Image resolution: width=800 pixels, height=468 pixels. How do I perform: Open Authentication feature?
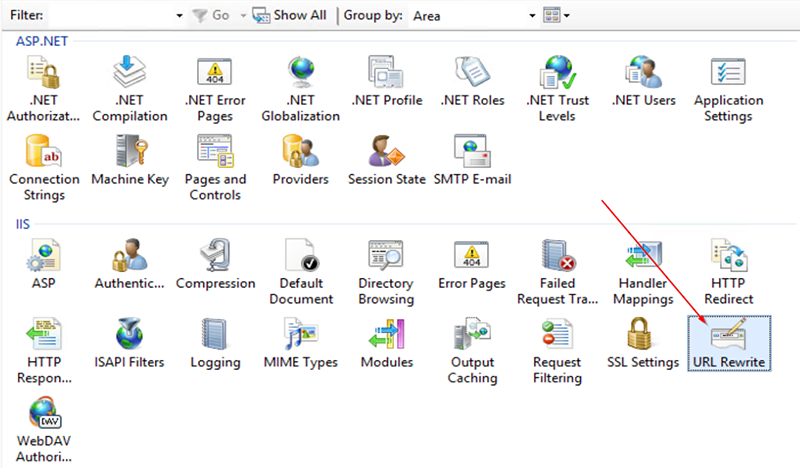[130, 264]
